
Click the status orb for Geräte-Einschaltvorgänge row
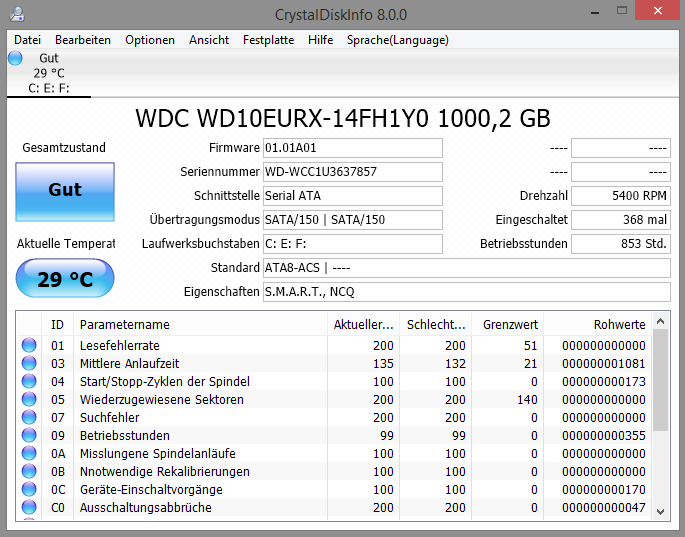[29, 489]
